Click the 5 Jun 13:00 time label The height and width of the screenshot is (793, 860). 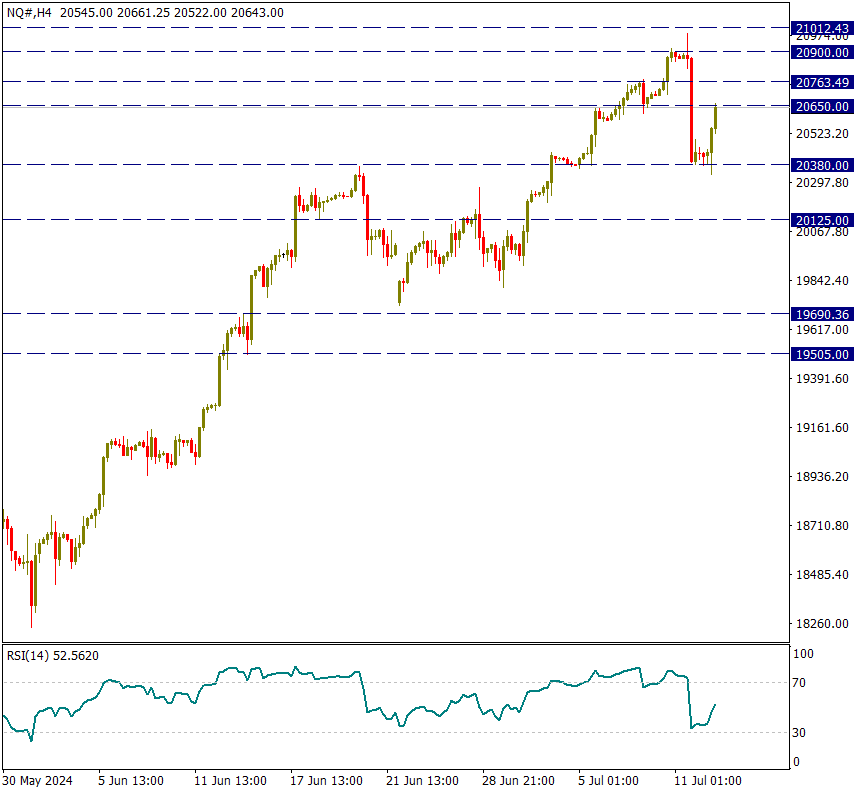point(131,780)
